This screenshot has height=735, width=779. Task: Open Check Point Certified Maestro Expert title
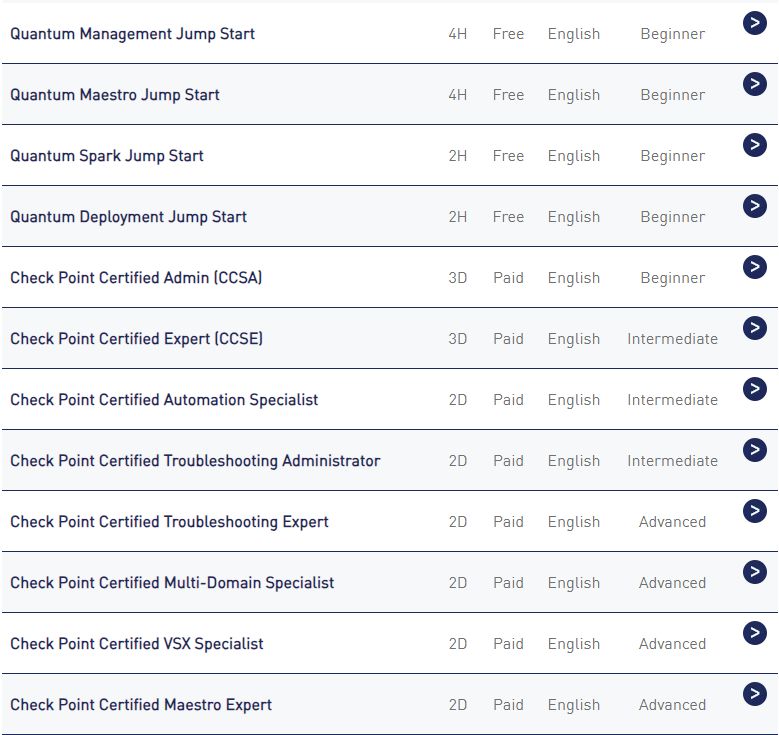pyautogui.click(x=141, y=705)
